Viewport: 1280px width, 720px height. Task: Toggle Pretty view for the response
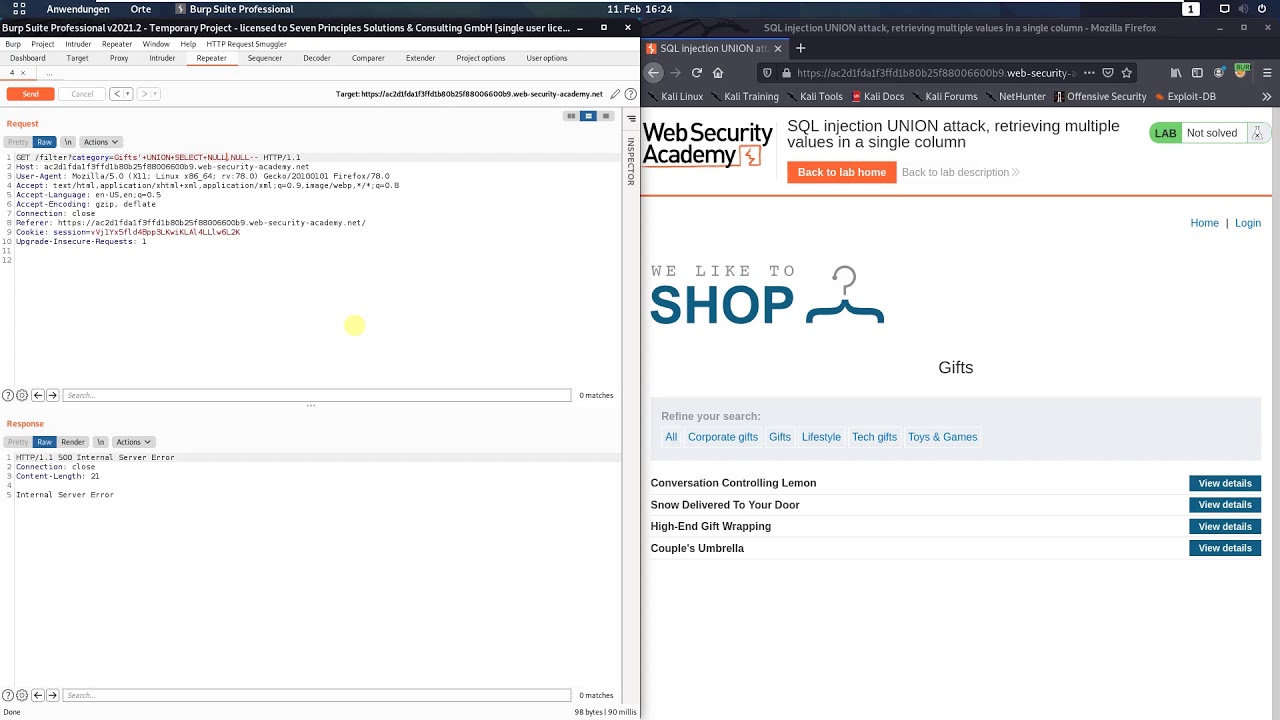18,442
